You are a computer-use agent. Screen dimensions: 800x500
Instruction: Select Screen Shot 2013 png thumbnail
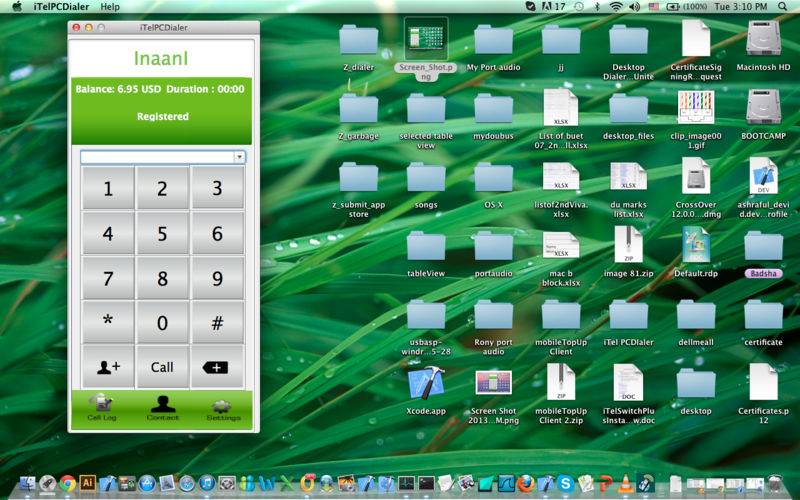coord(493,383)
